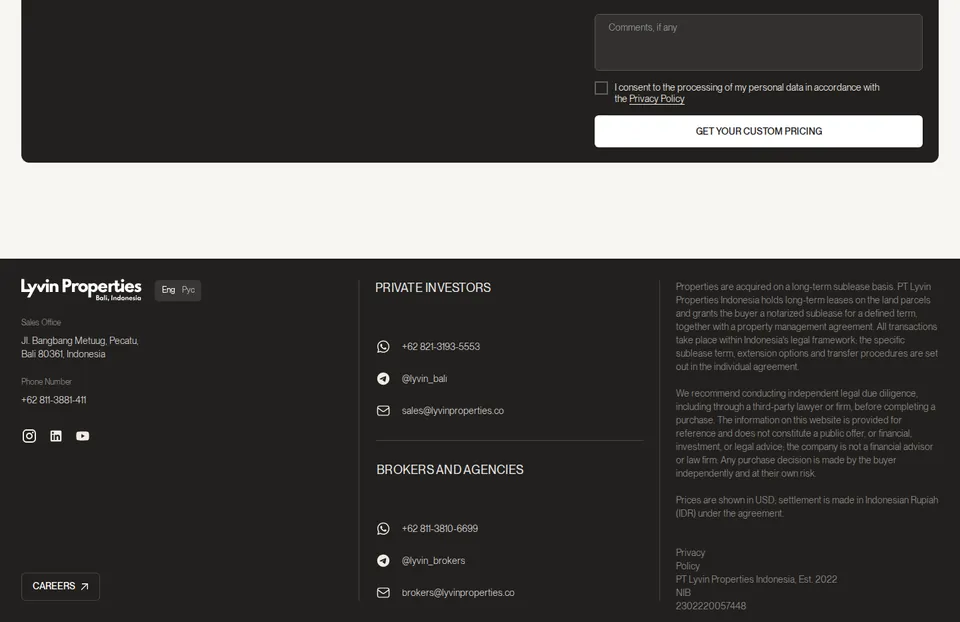Open the footer Privacy Policy link
Viewport: 960px width, 622px height.
[x=690, y=560]
